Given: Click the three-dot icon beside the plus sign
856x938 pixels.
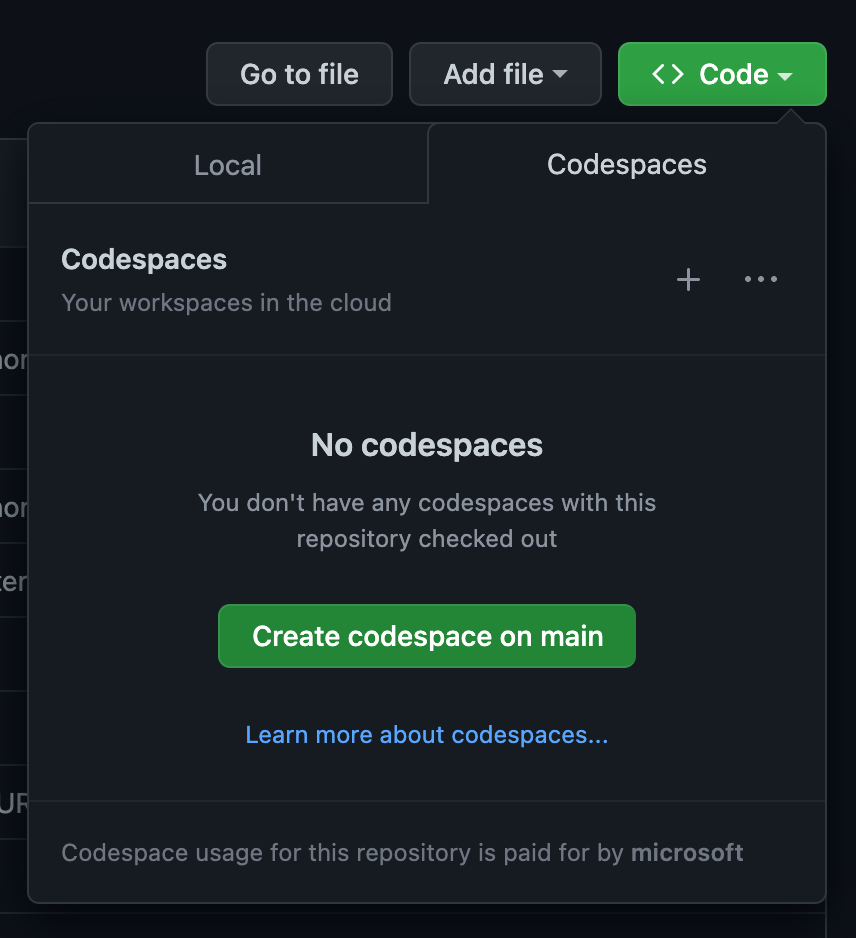Looking at the screenshot, I should (761, 281).
